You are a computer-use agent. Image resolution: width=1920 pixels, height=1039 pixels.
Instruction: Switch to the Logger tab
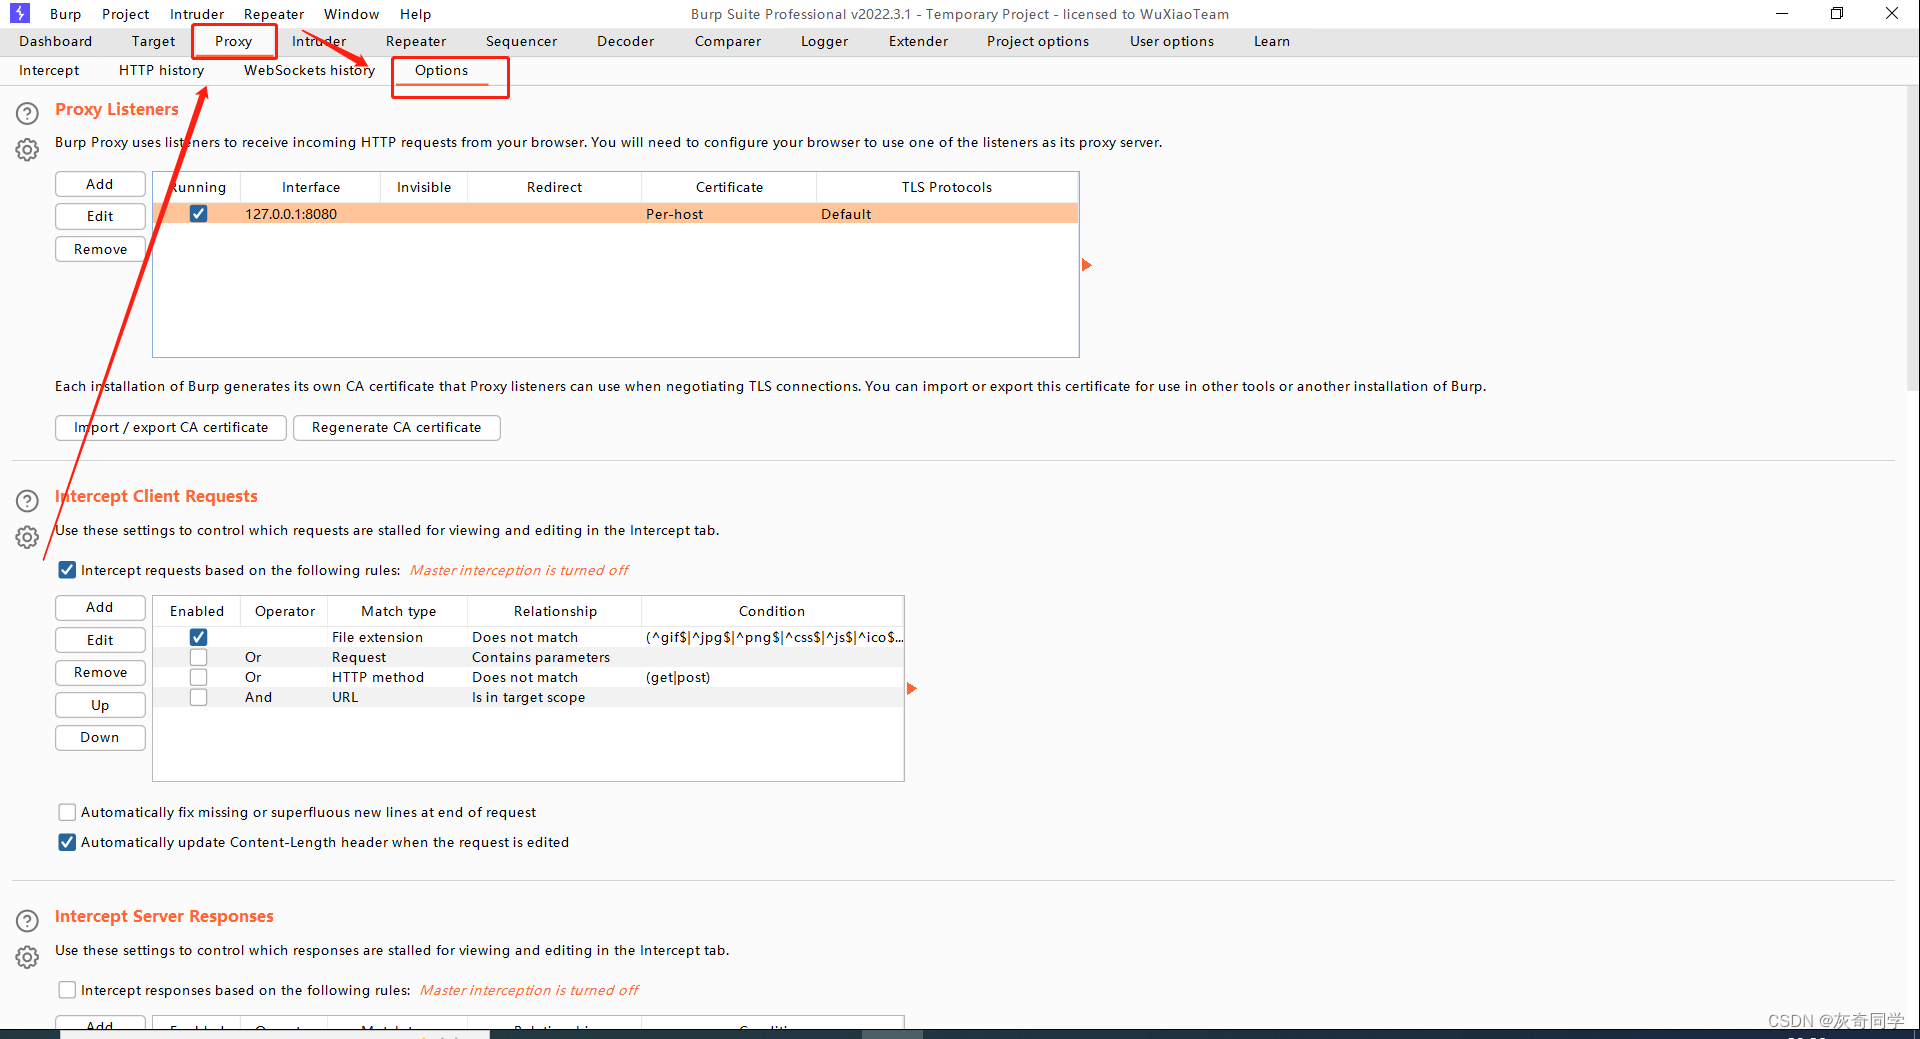coord(824,41)
